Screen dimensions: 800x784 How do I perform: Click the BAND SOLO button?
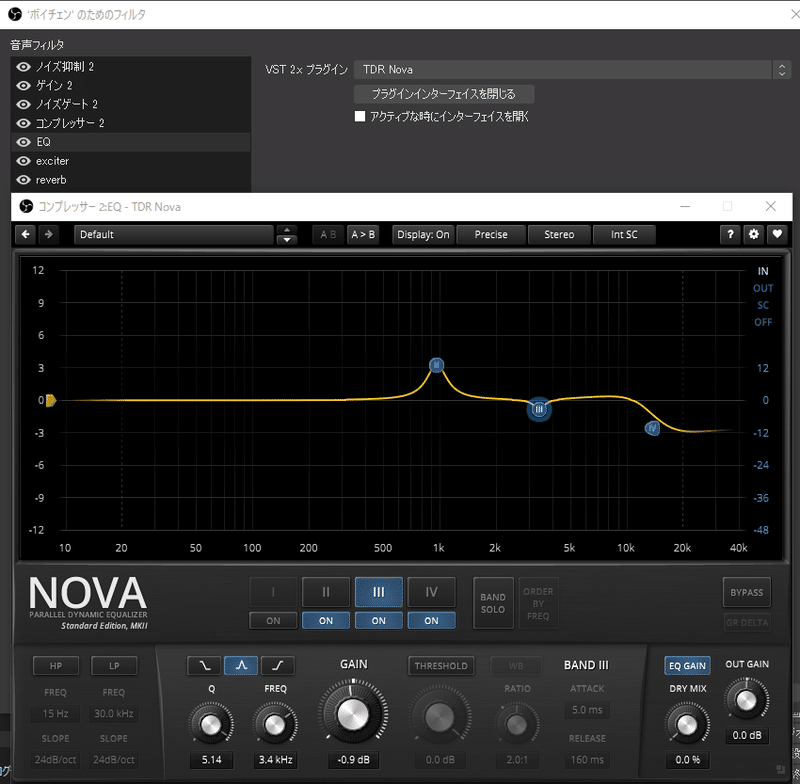click(493, 603)
